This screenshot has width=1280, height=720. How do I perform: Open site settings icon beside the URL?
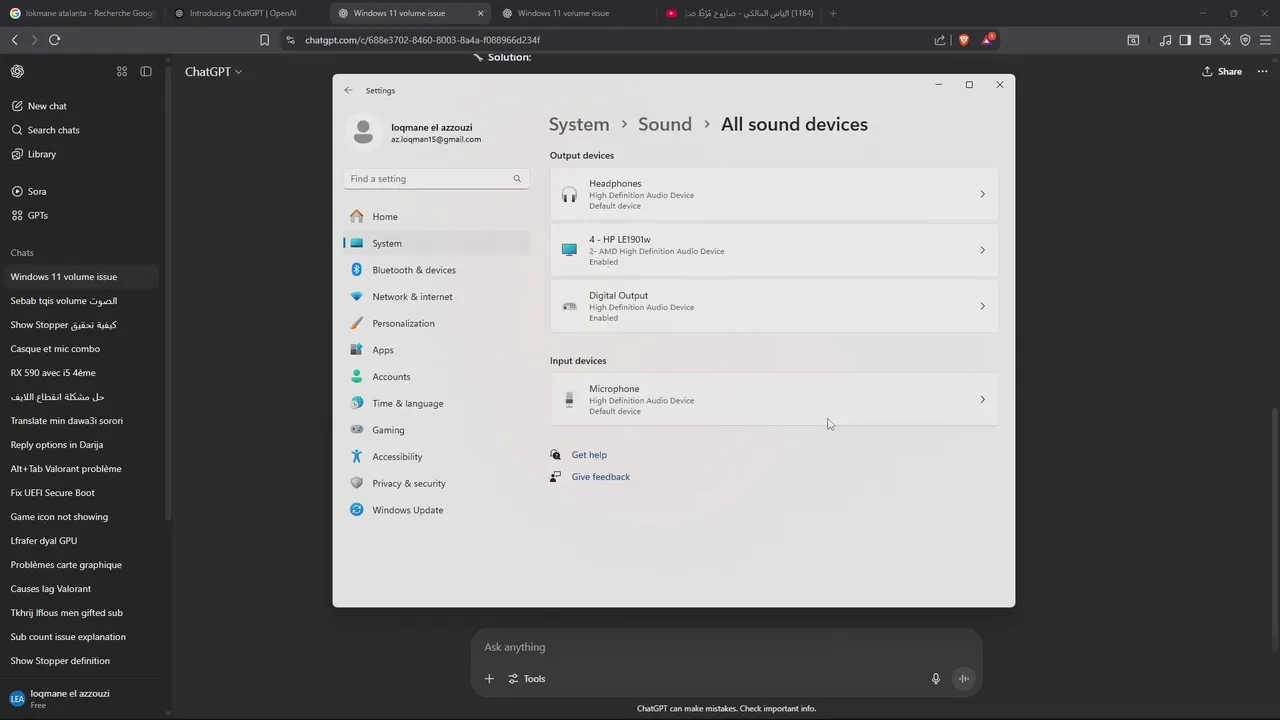click(x=290, y=40)
